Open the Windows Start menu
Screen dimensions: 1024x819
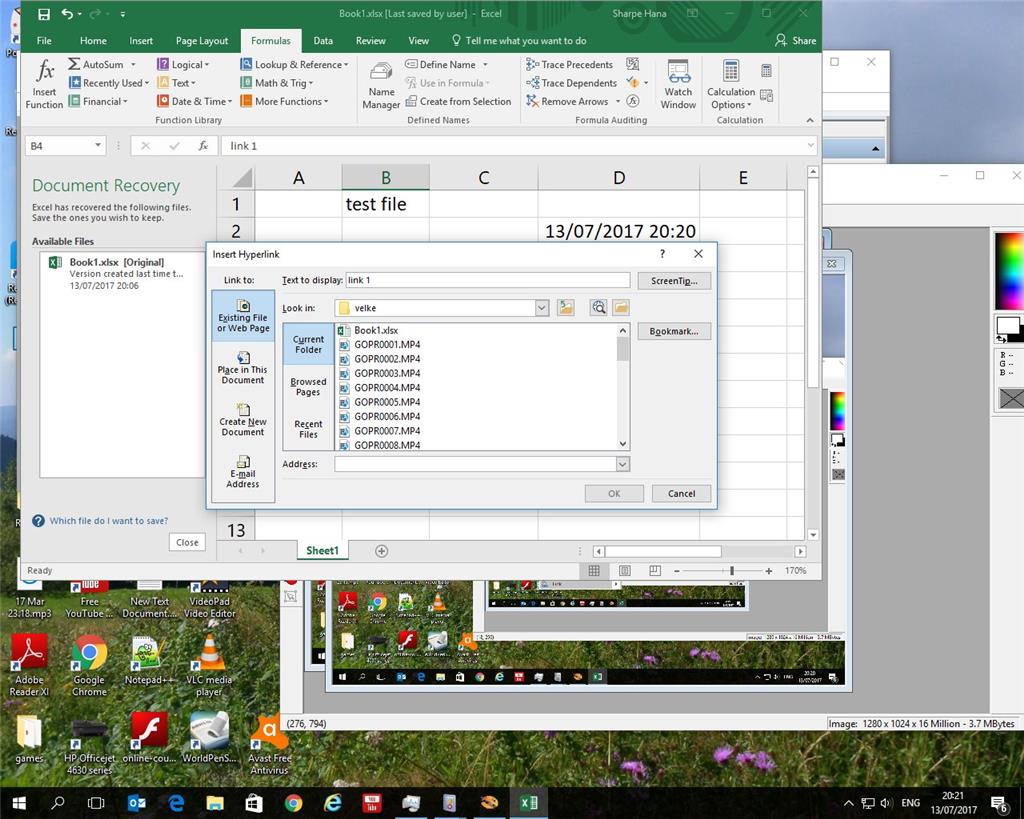click(18, 803)
